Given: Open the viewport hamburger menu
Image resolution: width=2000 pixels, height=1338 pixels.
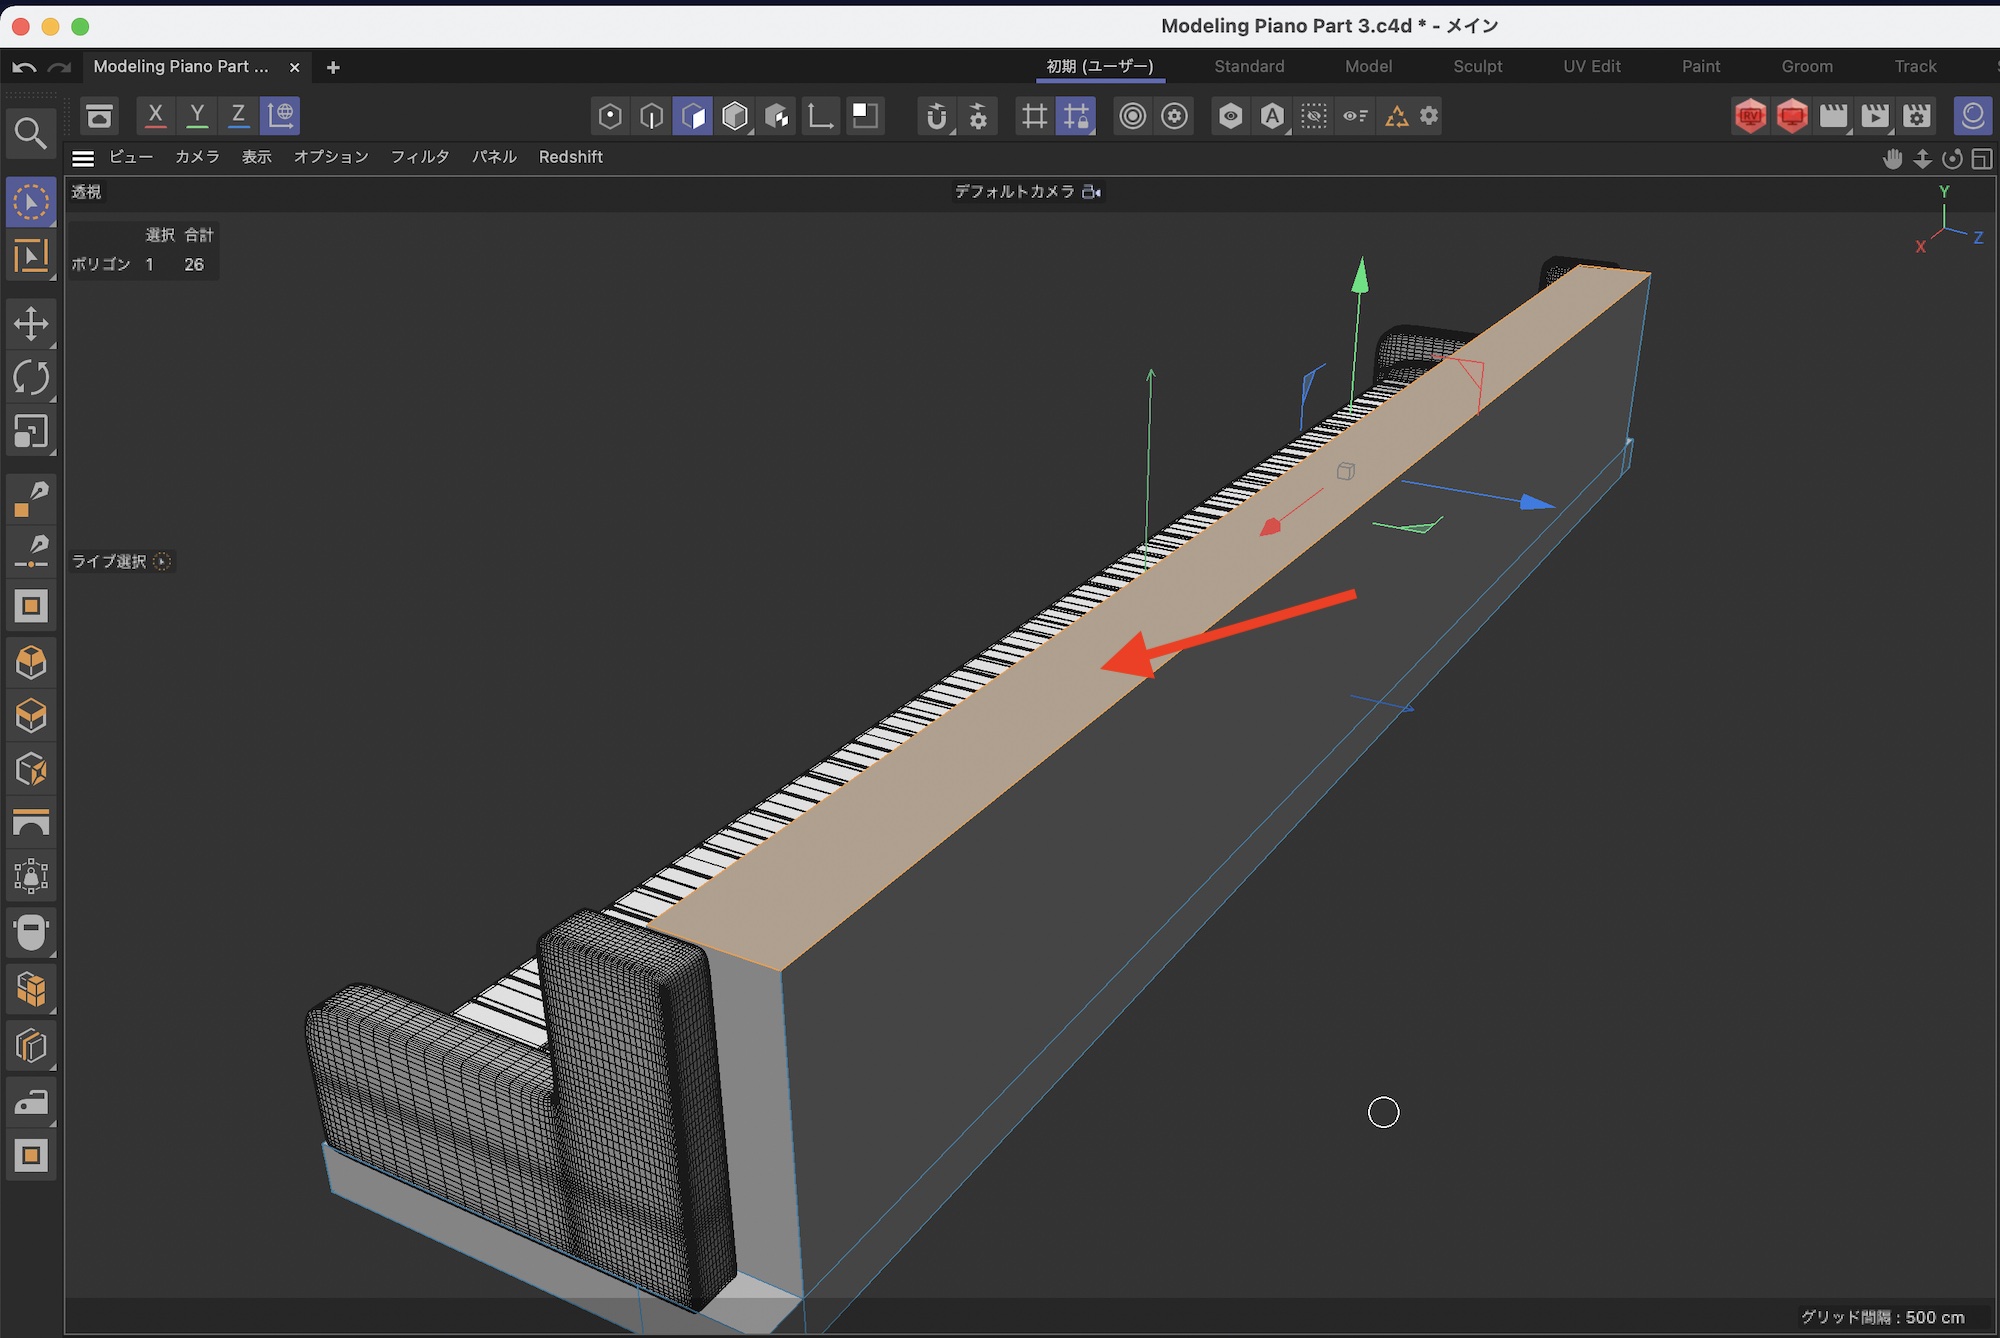Looking at the screenshot, I should click(83, 158).
